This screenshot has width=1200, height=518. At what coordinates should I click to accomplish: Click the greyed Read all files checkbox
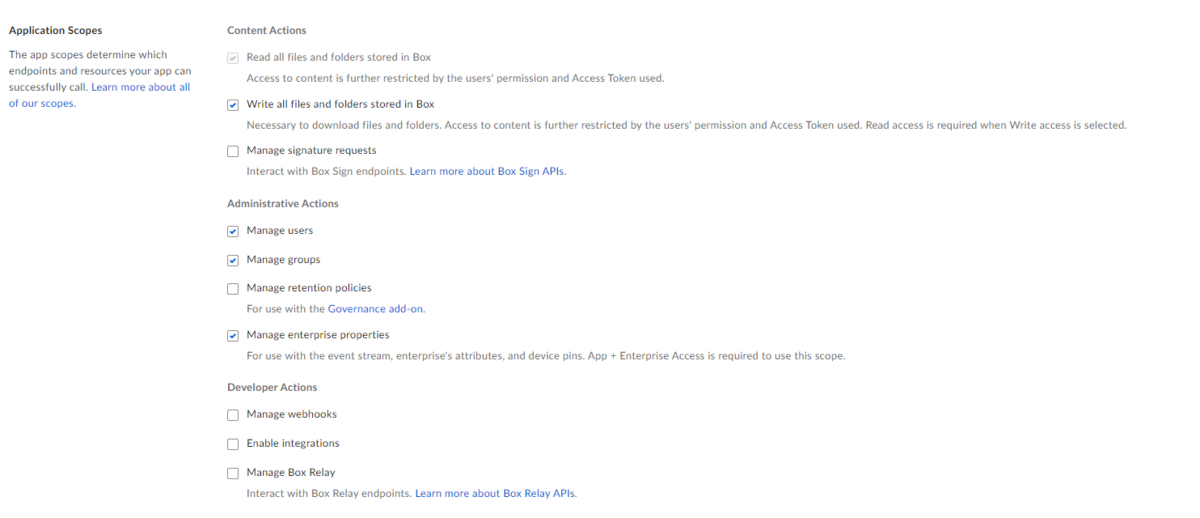[x=233, y=58]
